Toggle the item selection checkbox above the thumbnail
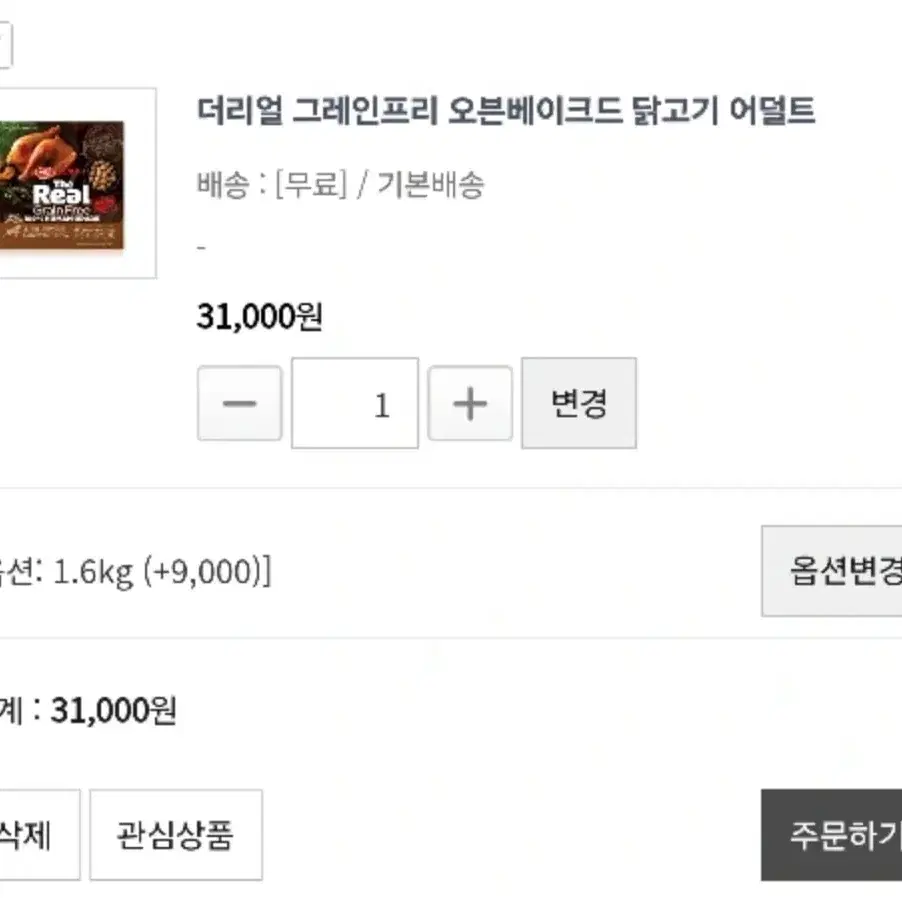Viewport: 902px width, 902px height. [5, 45]
